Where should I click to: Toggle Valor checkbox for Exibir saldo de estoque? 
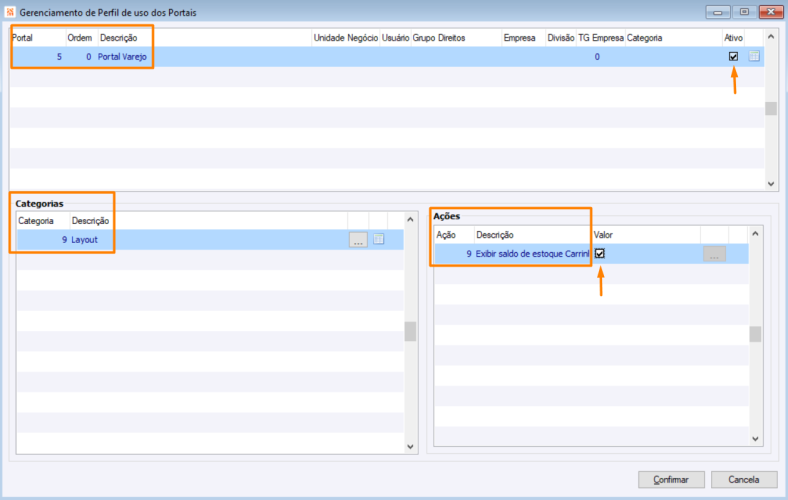[600, 253]
